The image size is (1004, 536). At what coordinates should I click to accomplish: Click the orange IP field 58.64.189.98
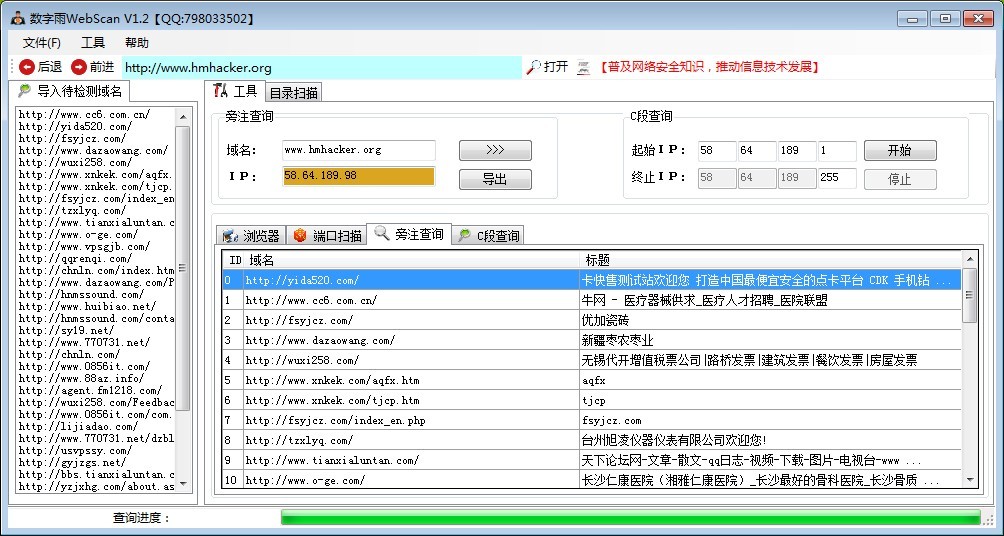(x=359, y=176)
